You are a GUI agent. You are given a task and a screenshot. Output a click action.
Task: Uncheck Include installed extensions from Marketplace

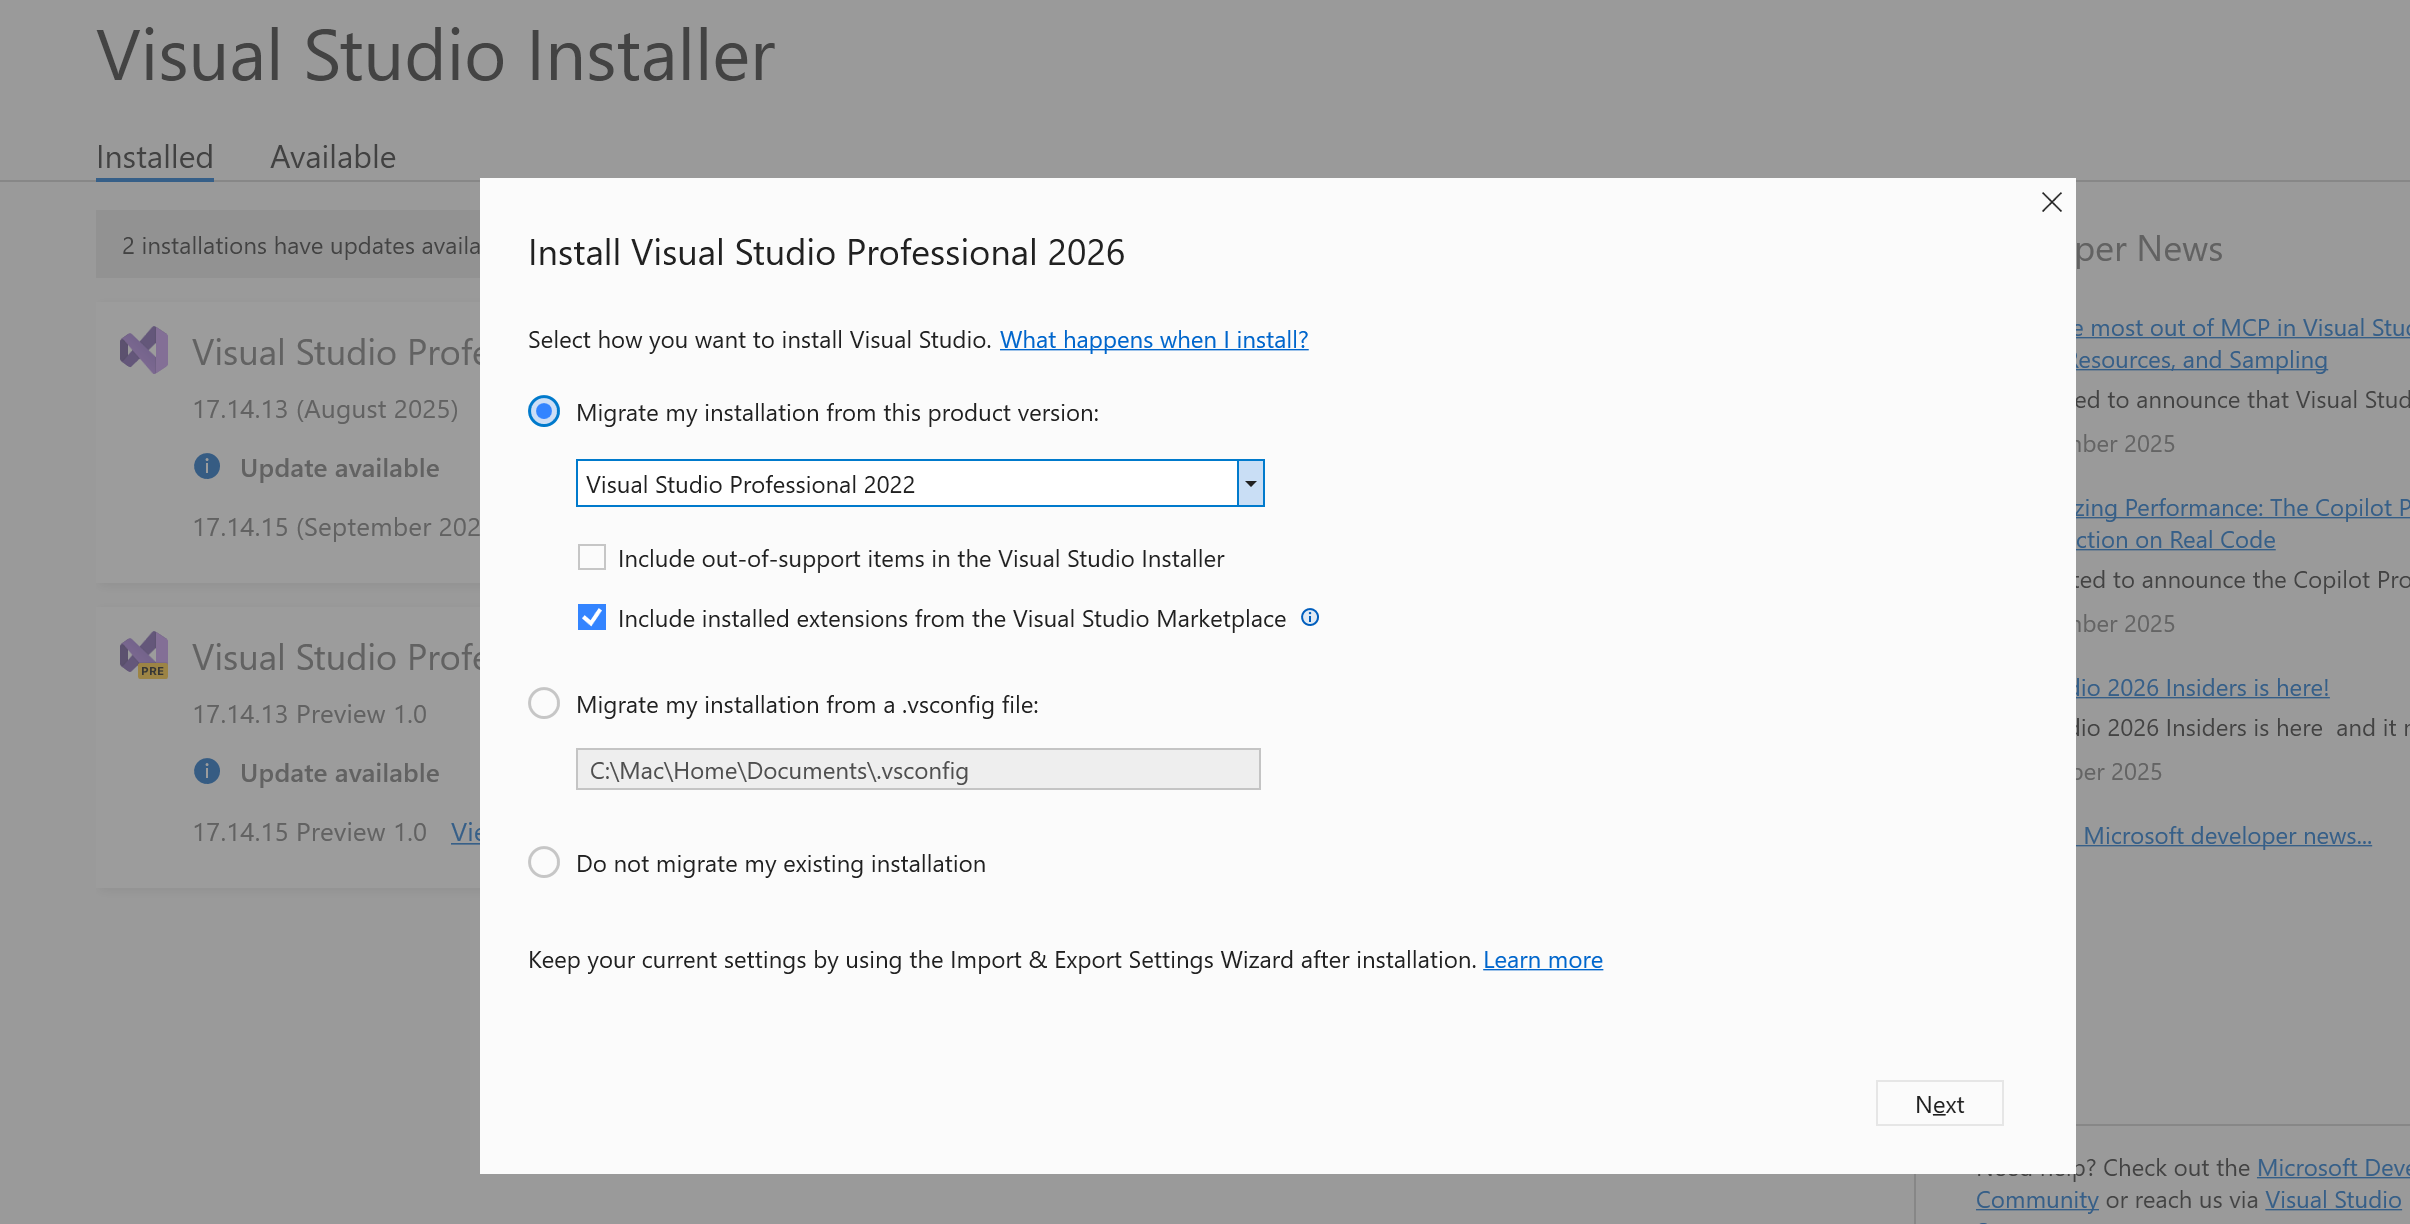click(x=592, y=618)
